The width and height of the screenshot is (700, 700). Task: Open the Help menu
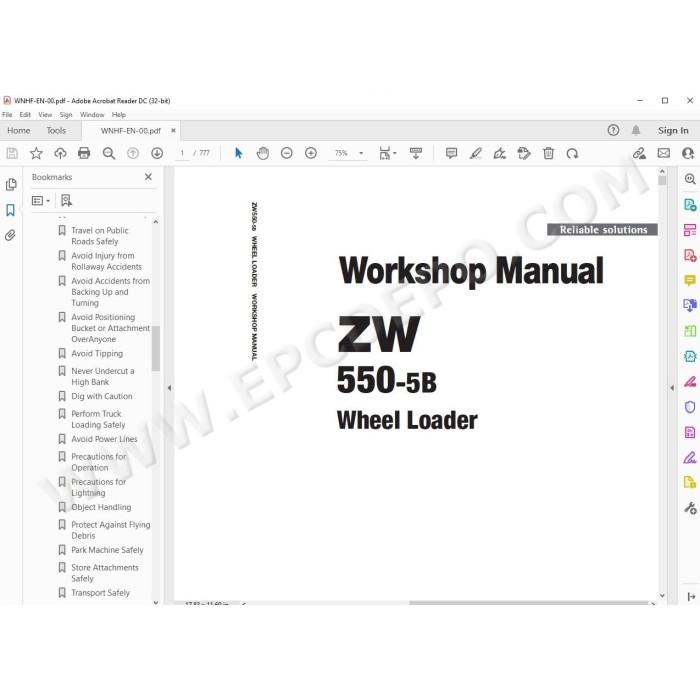pos(119,115)
